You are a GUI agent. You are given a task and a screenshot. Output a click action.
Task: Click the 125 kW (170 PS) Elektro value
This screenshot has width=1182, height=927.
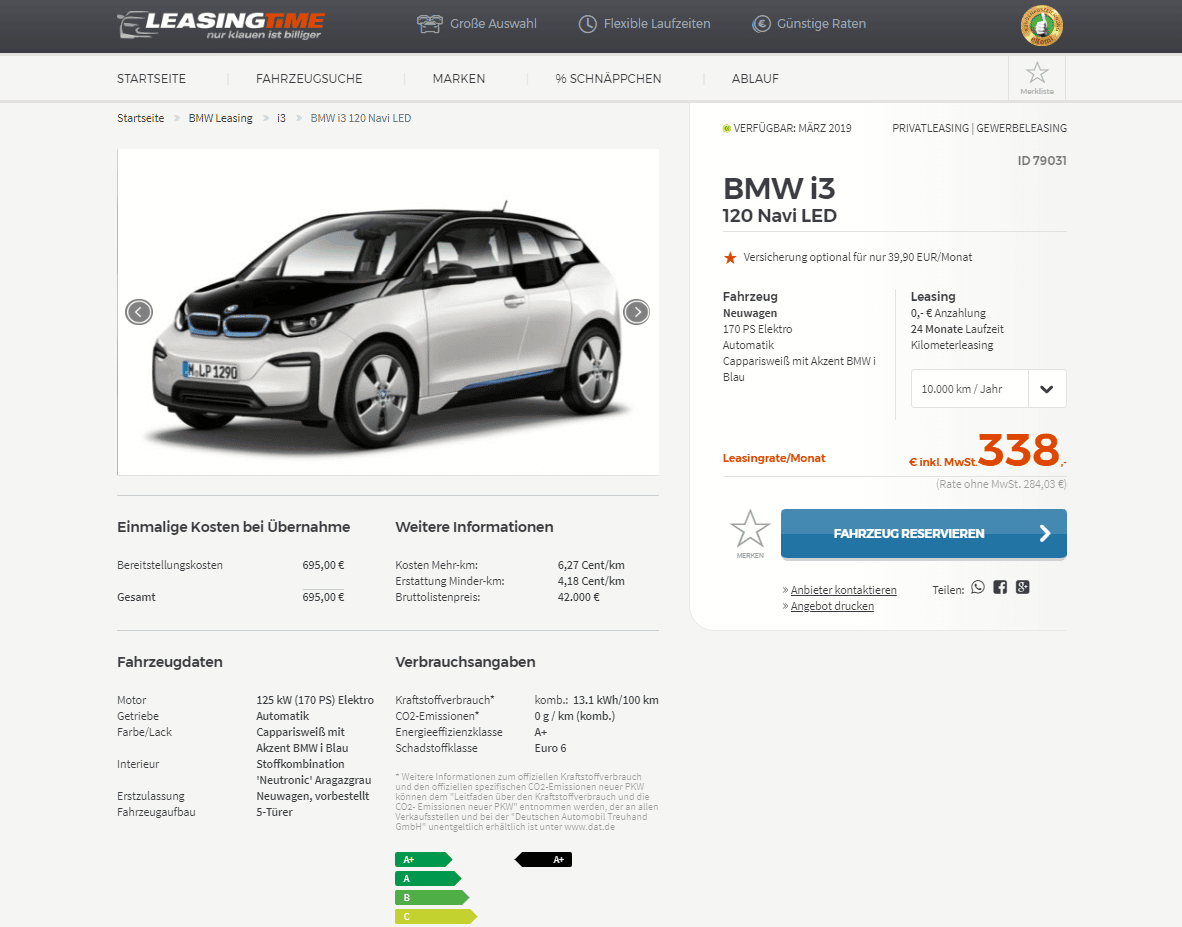[315, 700]
